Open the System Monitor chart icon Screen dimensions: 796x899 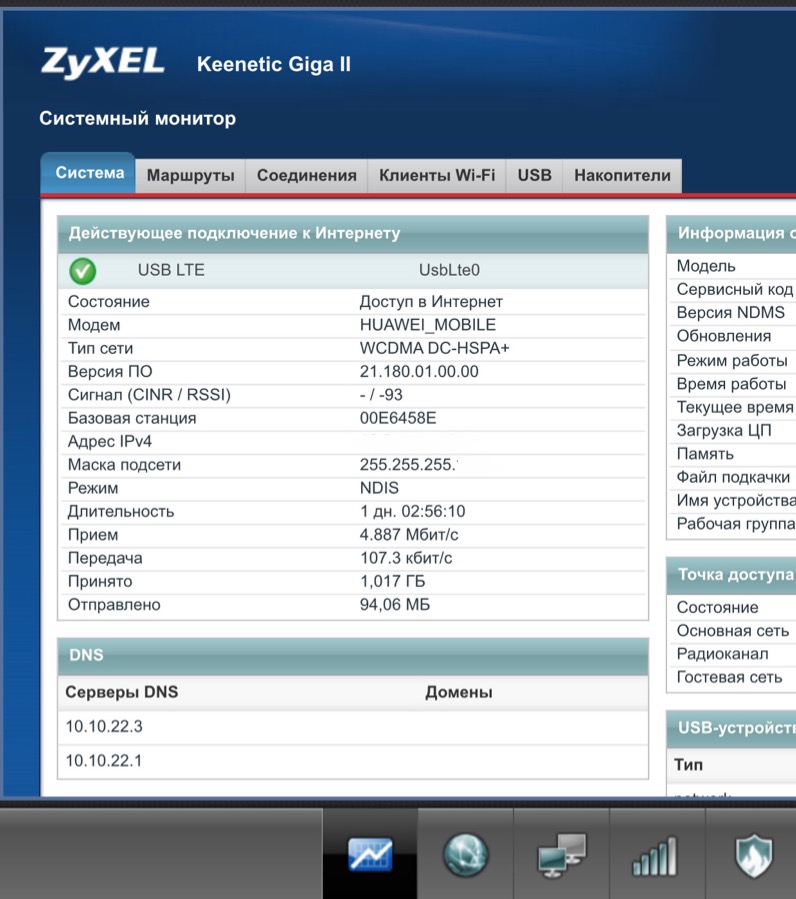tap(370, 854)
